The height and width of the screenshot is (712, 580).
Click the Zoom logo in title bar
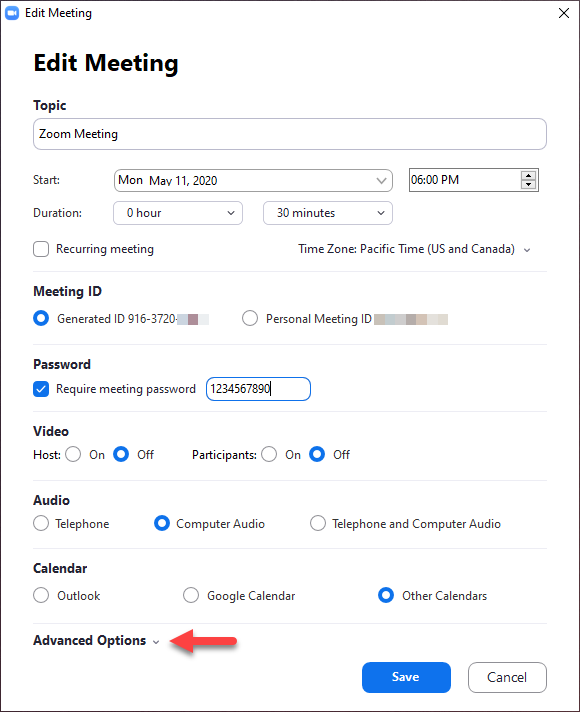(x=11, y=13)
